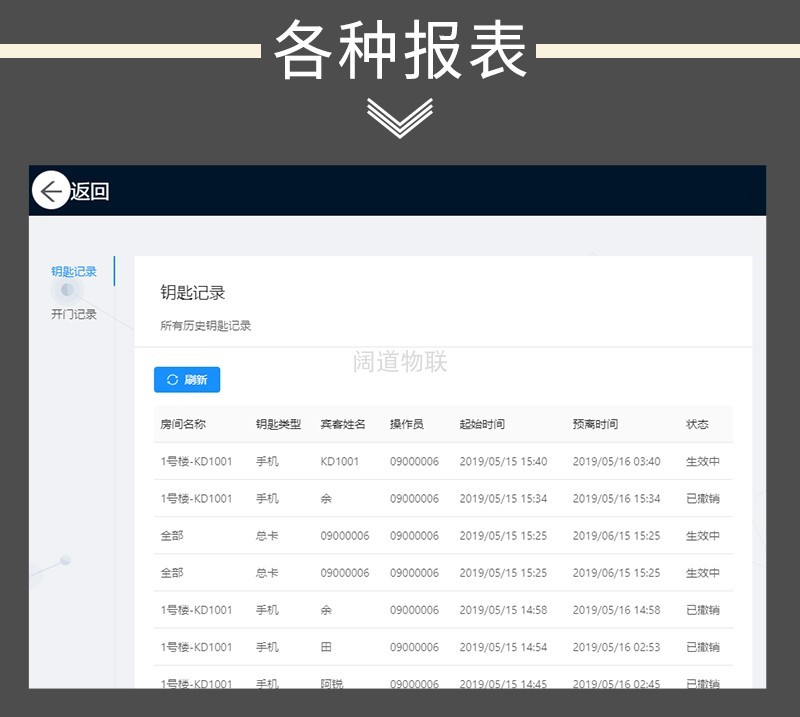This screenshot has height=717, width=800.
Task: Click the 预离时间 column header
Action: (595, 424)
